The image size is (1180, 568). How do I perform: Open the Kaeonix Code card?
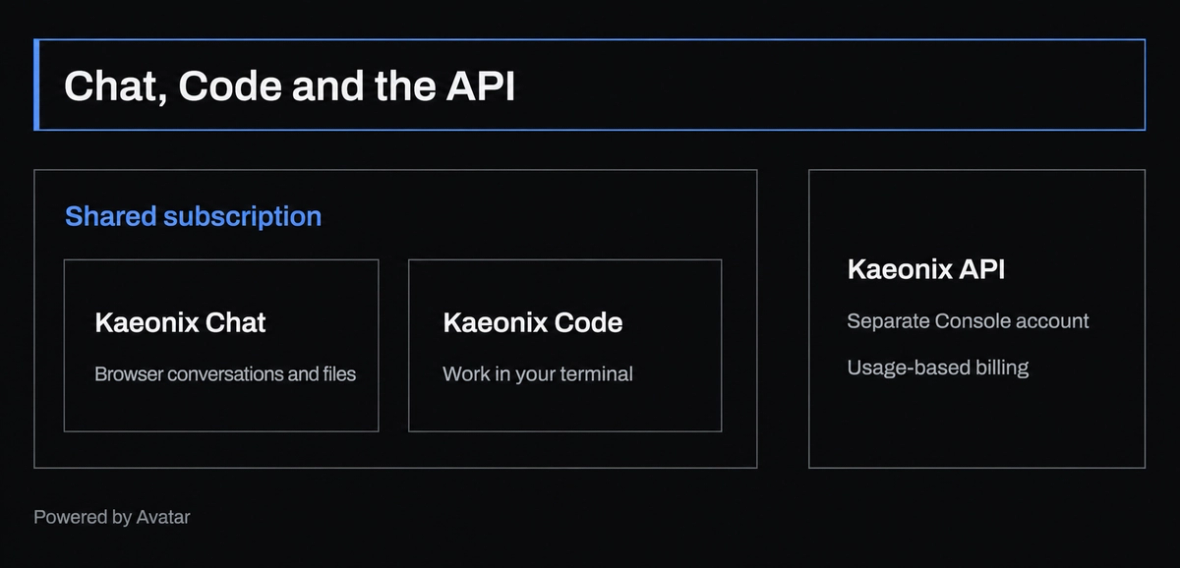(565, 345)
